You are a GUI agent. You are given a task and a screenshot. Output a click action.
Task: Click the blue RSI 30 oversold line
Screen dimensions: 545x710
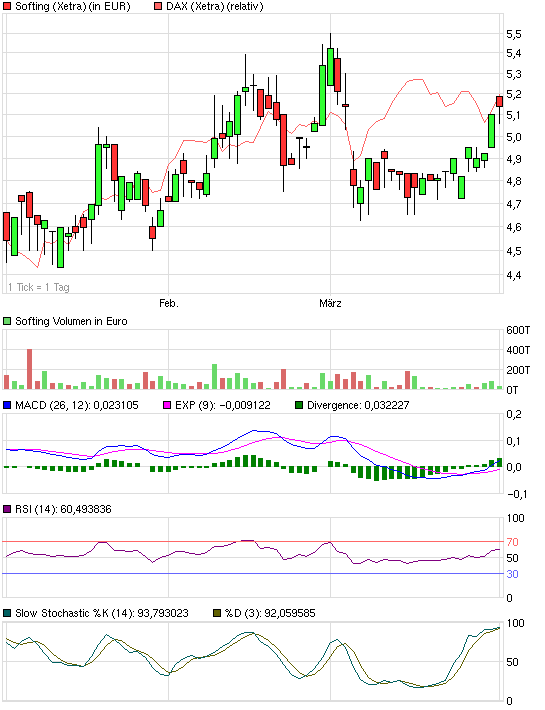coord(253,574)
